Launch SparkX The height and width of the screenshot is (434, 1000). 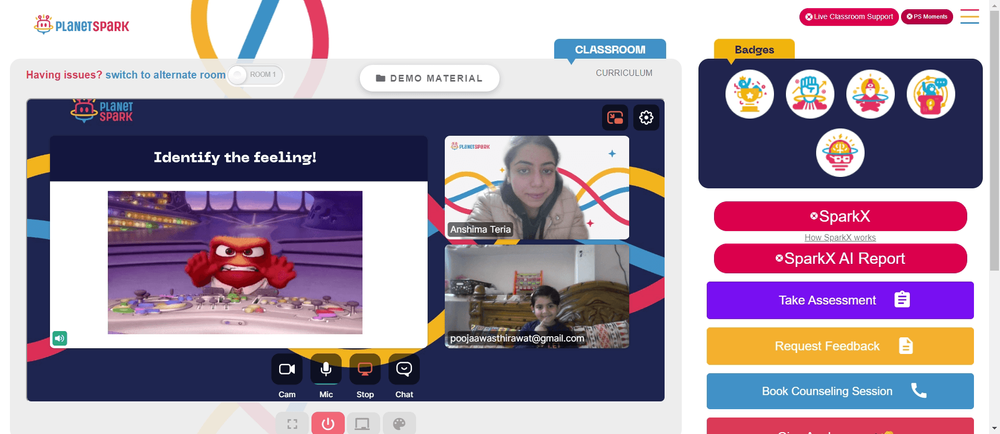[840, 216]
